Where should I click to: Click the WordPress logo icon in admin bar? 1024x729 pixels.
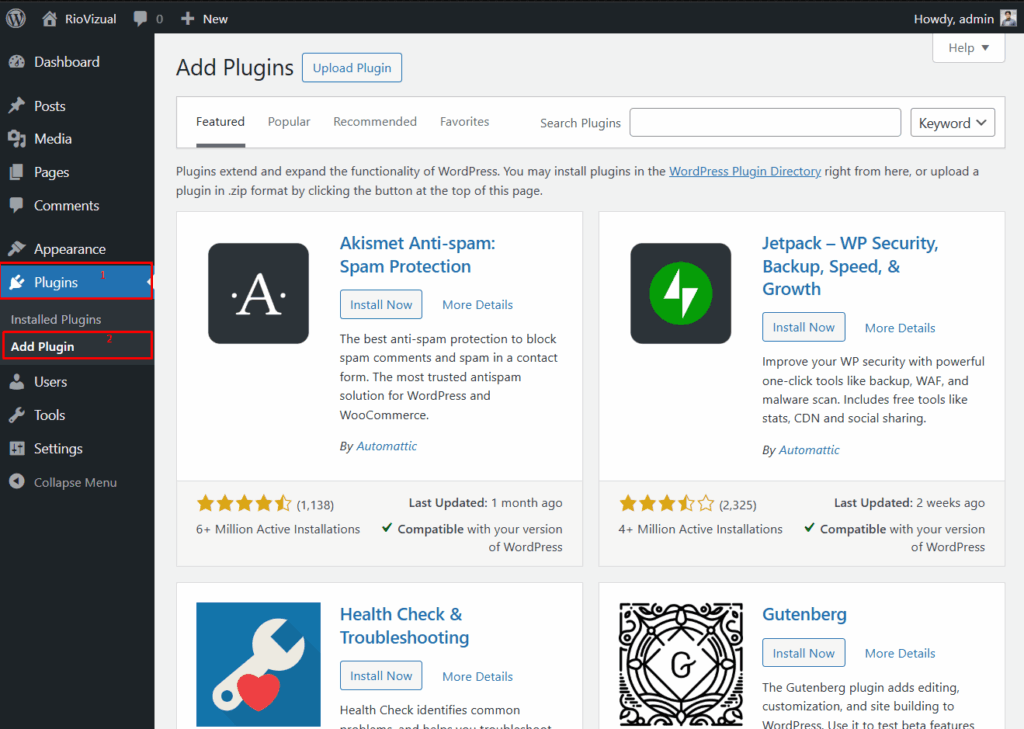[15, 18]
